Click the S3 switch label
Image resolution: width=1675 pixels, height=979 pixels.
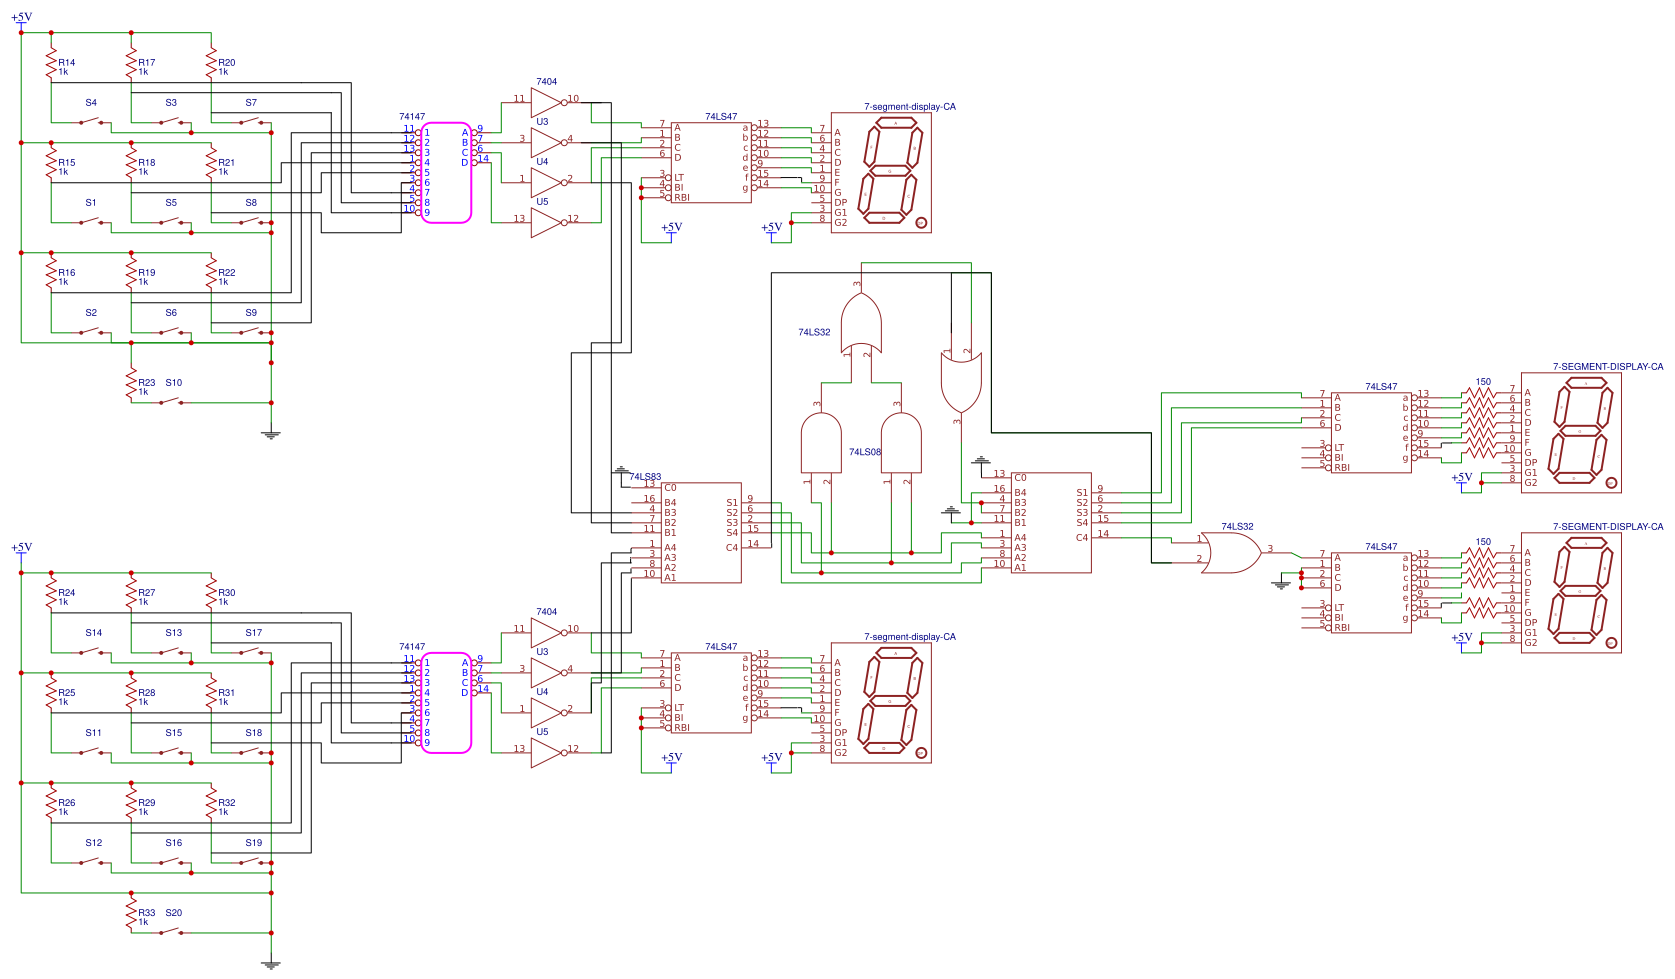(x=171, y=102)
